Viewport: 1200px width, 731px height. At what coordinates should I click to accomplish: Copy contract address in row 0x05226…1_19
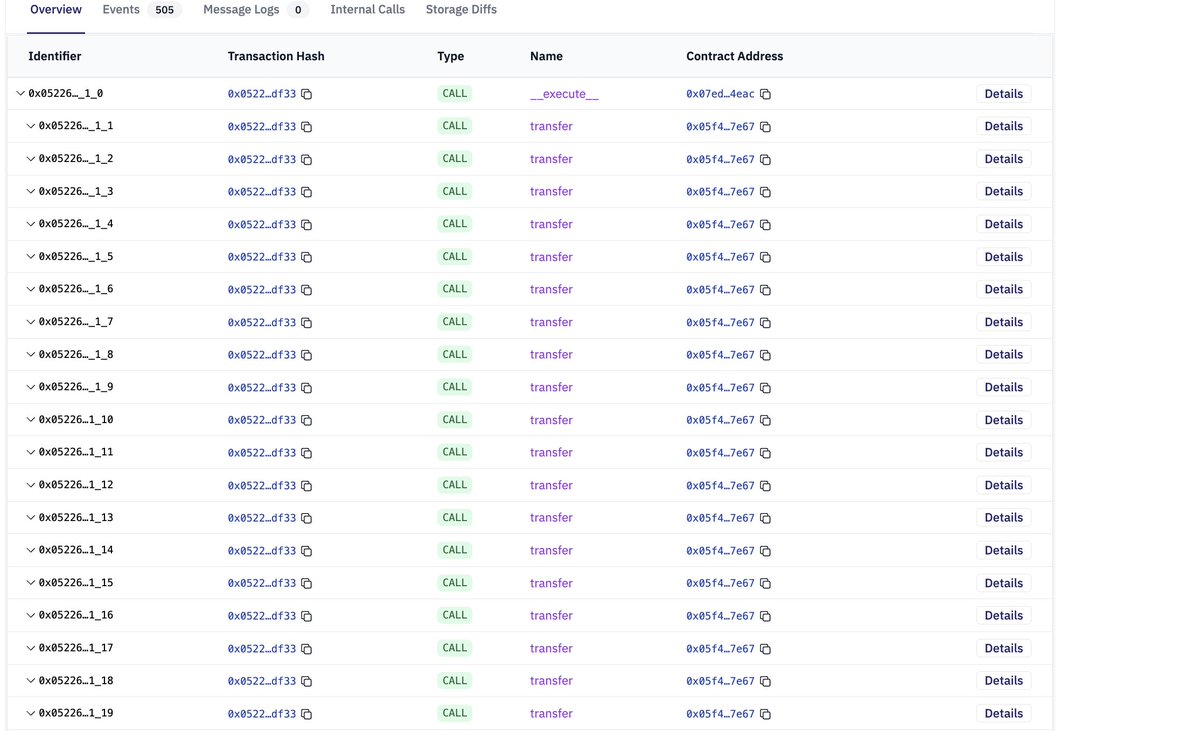click(765, 714)
